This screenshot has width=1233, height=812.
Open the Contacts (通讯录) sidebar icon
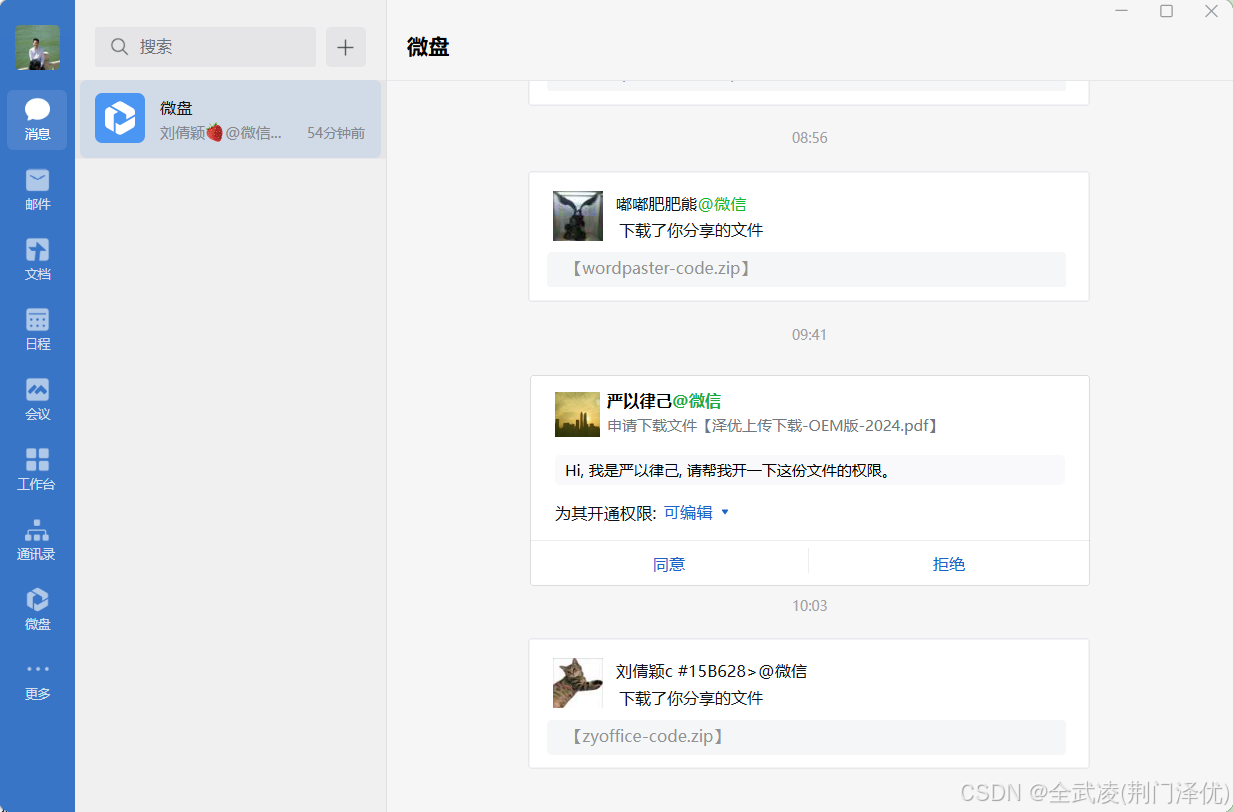pos(37,540)
